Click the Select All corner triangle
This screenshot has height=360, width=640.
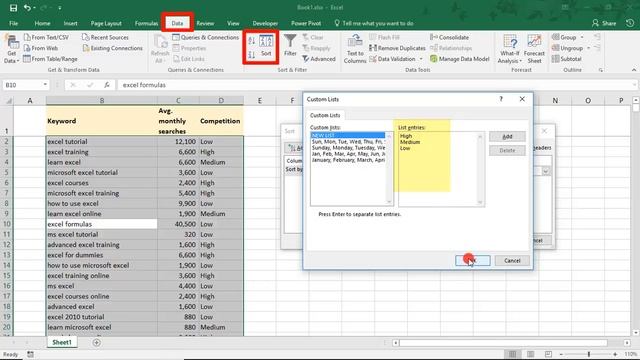point(8,101)
